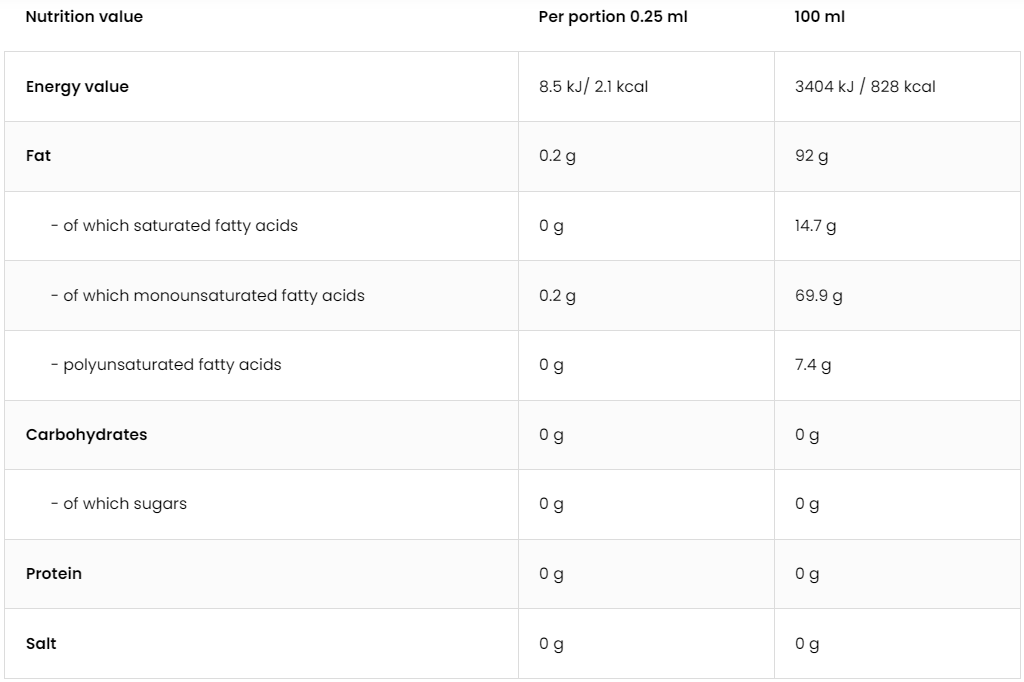
Task: Select the Salt value in 100 ml column
Action: click(807, 644)
